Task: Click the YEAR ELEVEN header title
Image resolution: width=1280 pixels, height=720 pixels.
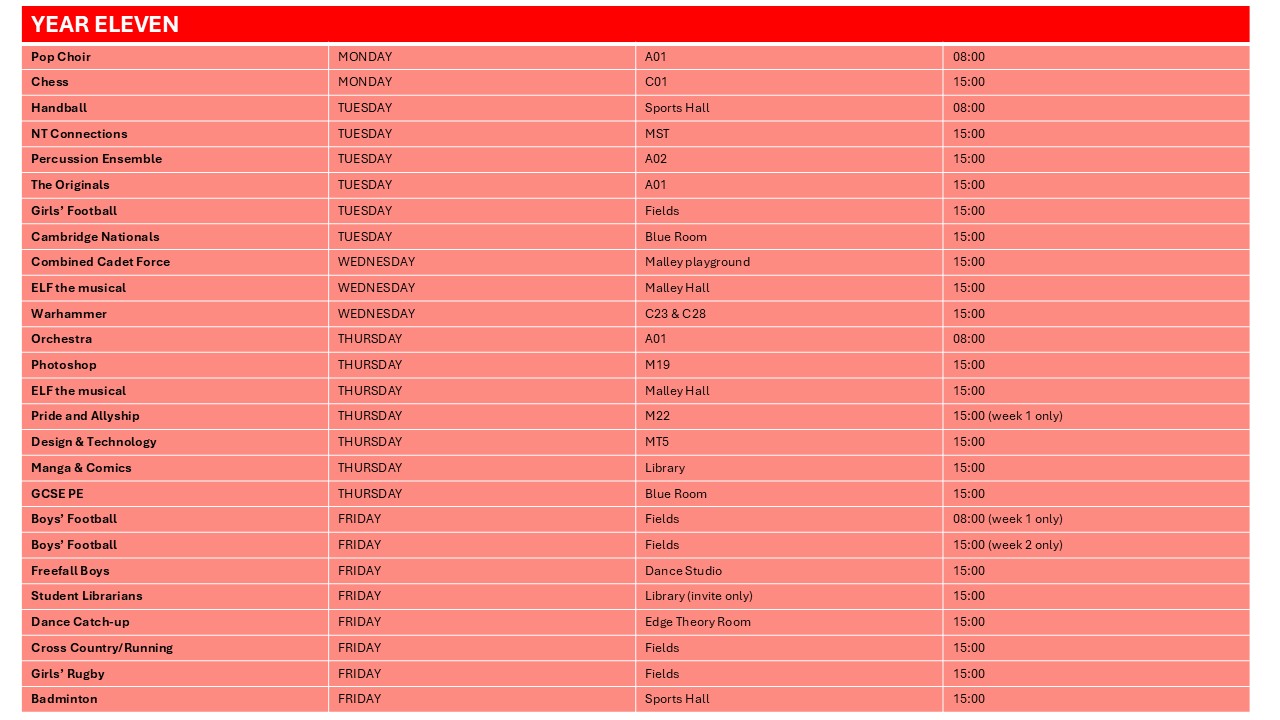Action: pyautogui.click(x=105, y=25)
